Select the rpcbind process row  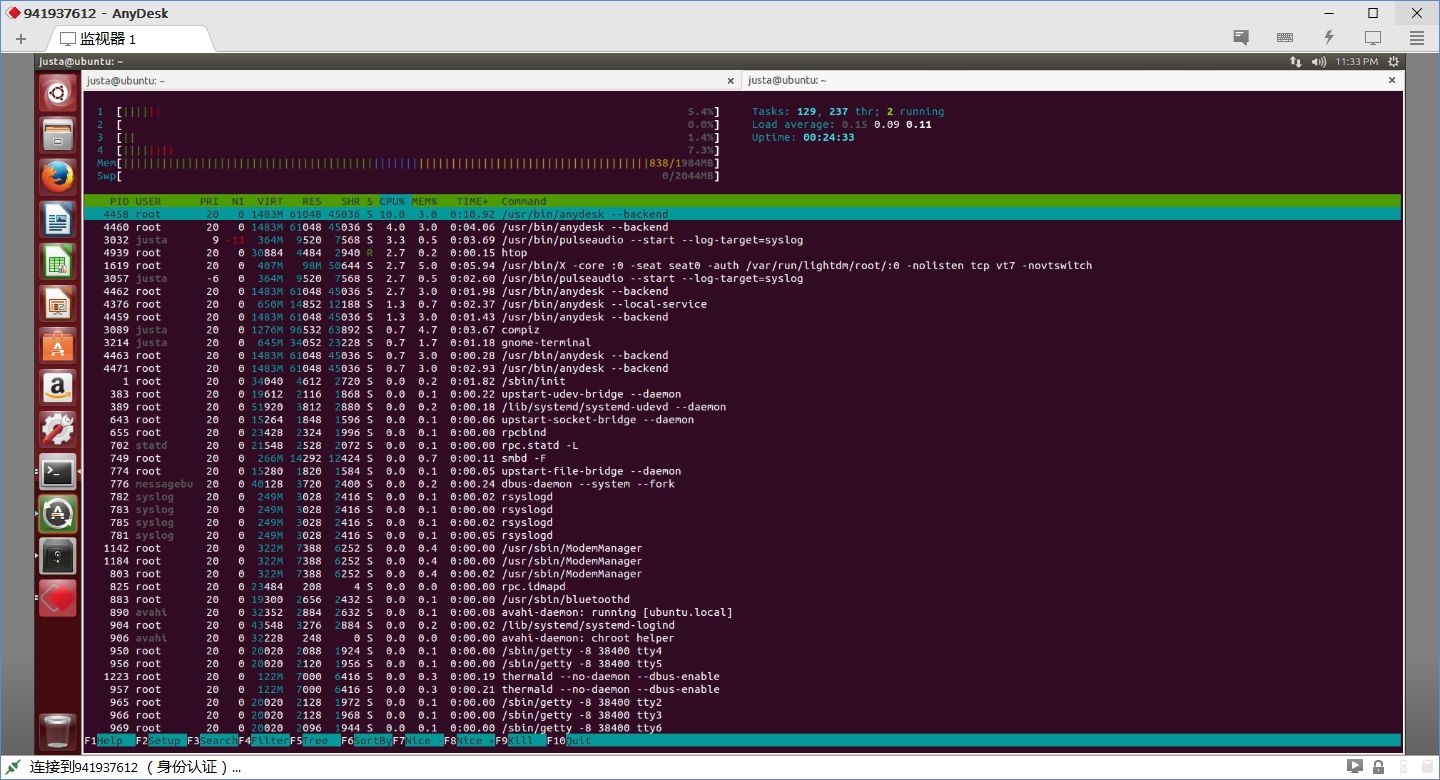click(742, 433)
